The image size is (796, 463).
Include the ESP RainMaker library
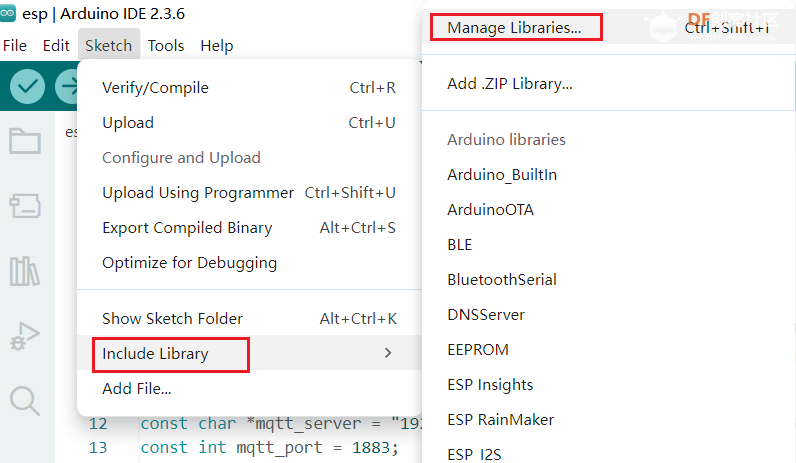point(608,420)
